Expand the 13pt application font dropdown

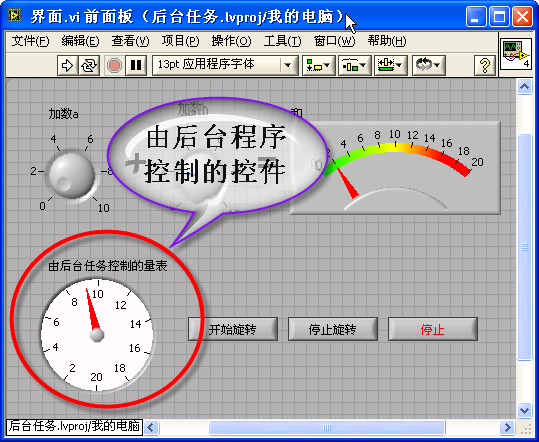point(288,65)
